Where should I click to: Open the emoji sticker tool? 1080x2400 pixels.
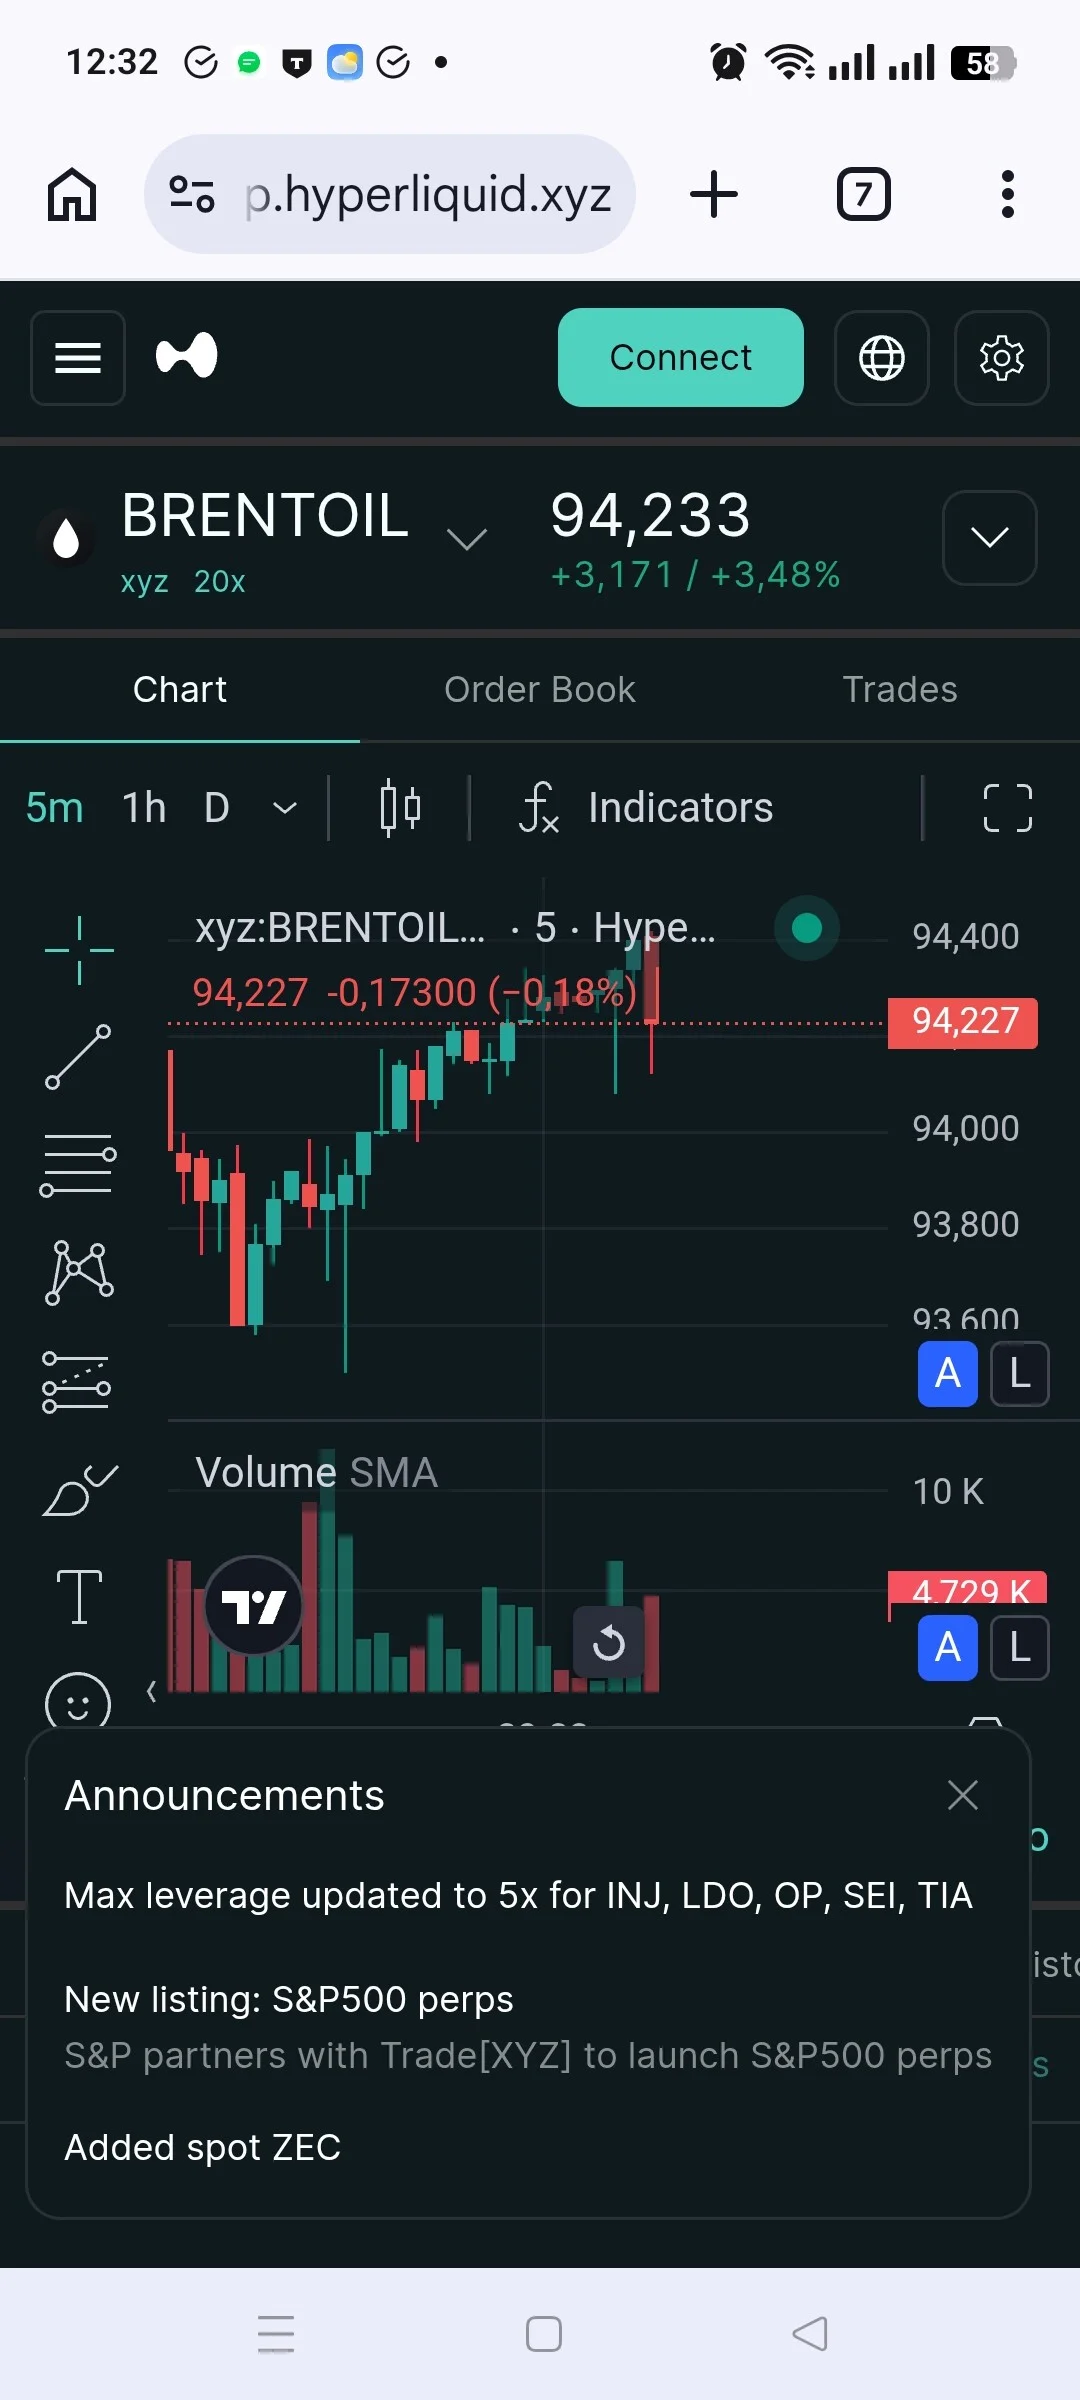(78, 1700)
